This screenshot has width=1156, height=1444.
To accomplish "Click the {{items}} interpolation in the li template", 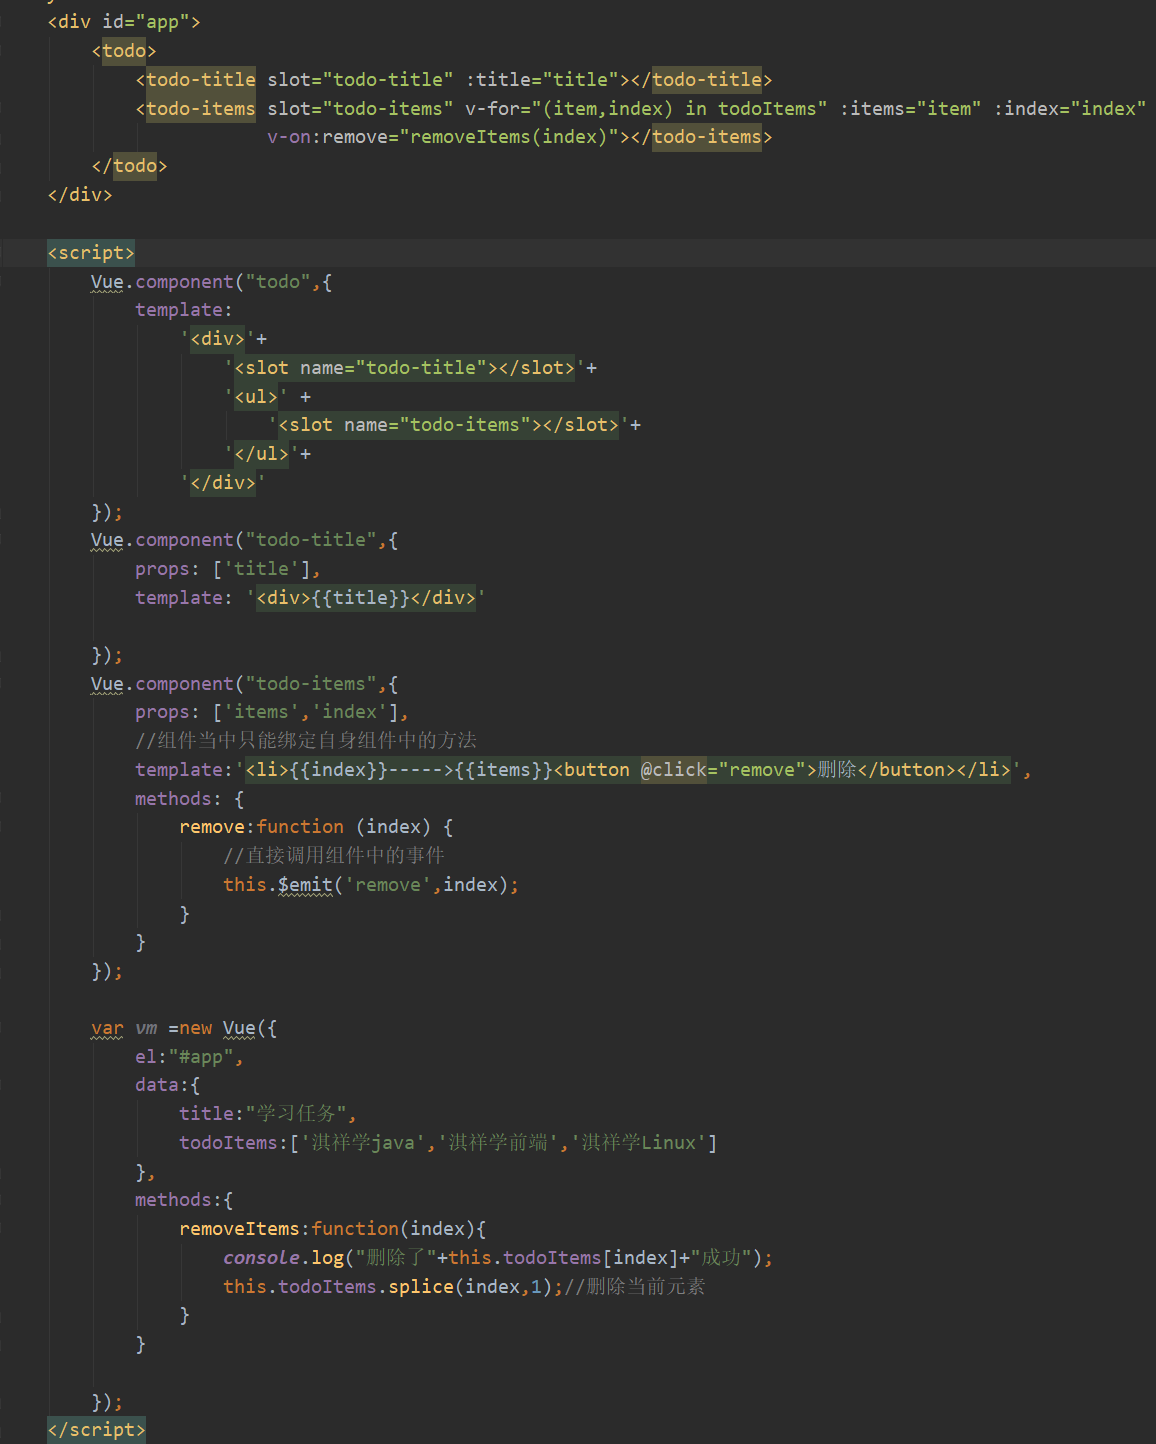I will point(503,770).
